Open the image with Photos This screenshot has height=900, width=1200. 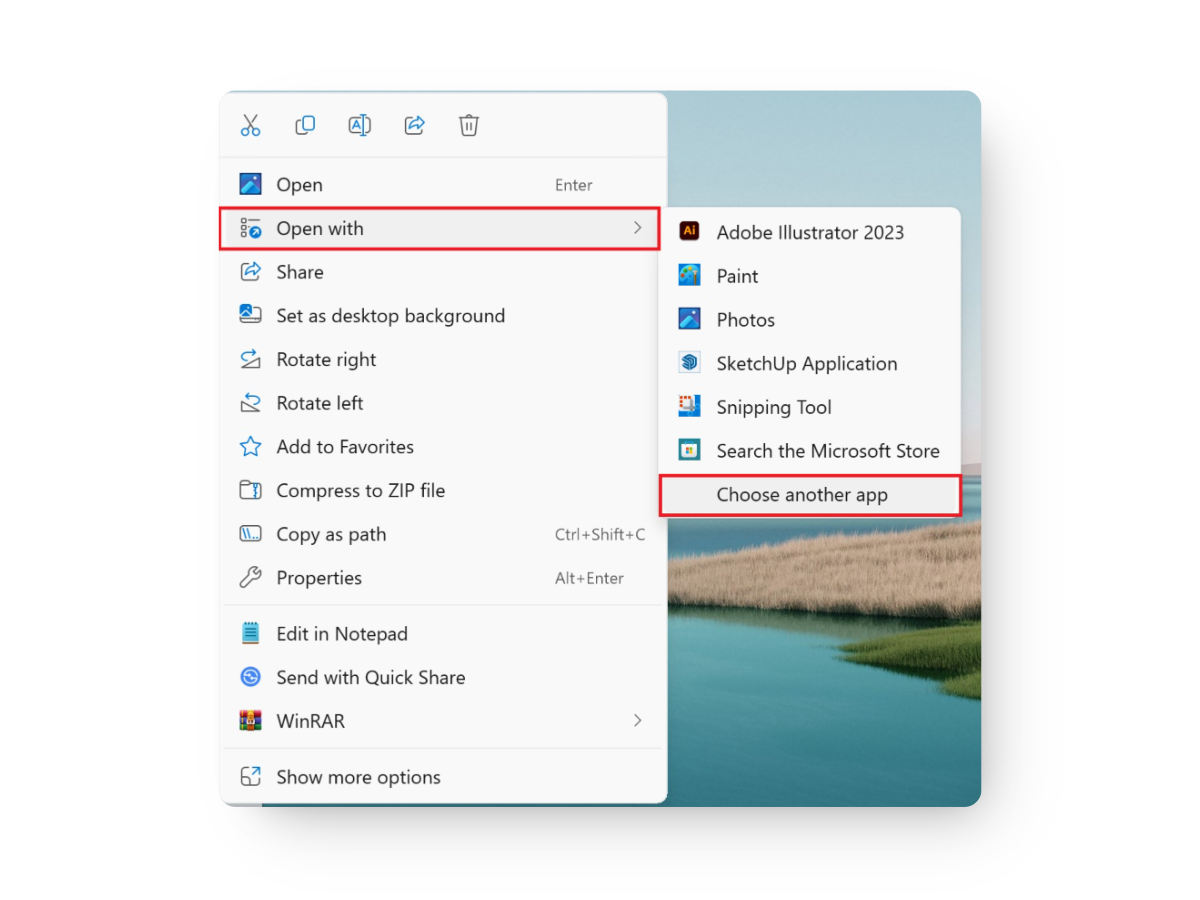[745, 319]
